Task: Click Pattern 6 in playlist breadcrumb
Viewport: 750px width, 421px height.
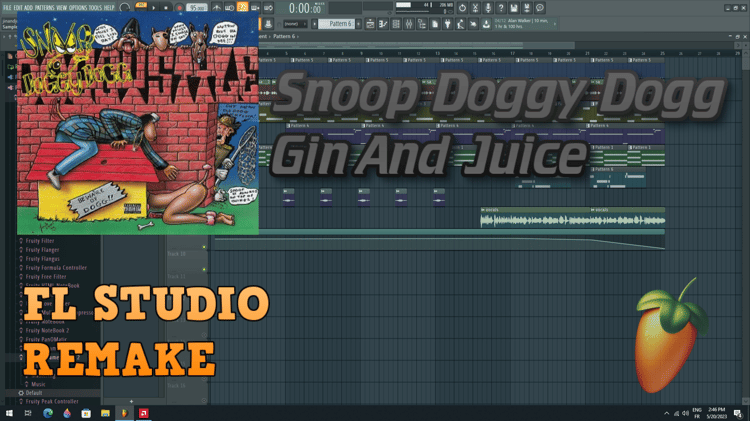Action: click(x=284, y=36)
